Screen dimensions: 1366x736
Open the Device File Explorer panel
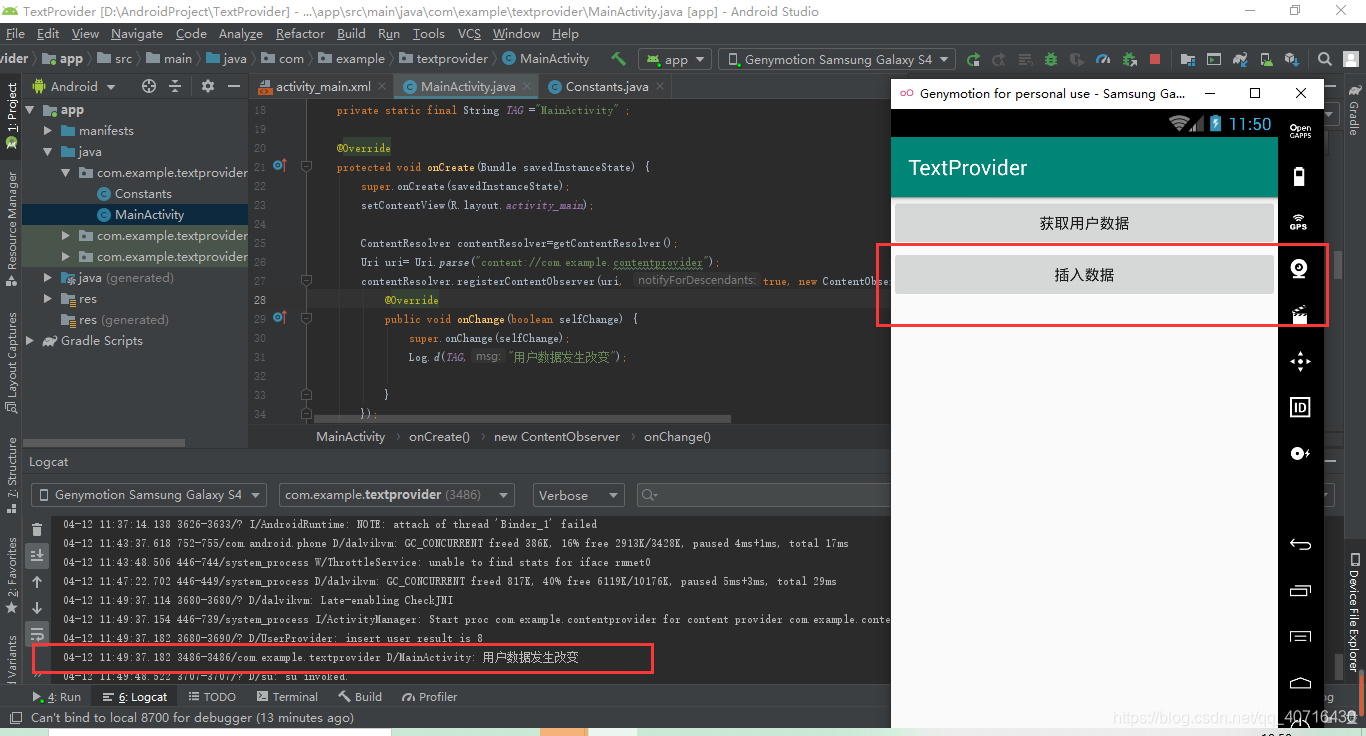tap(1353, 611)
